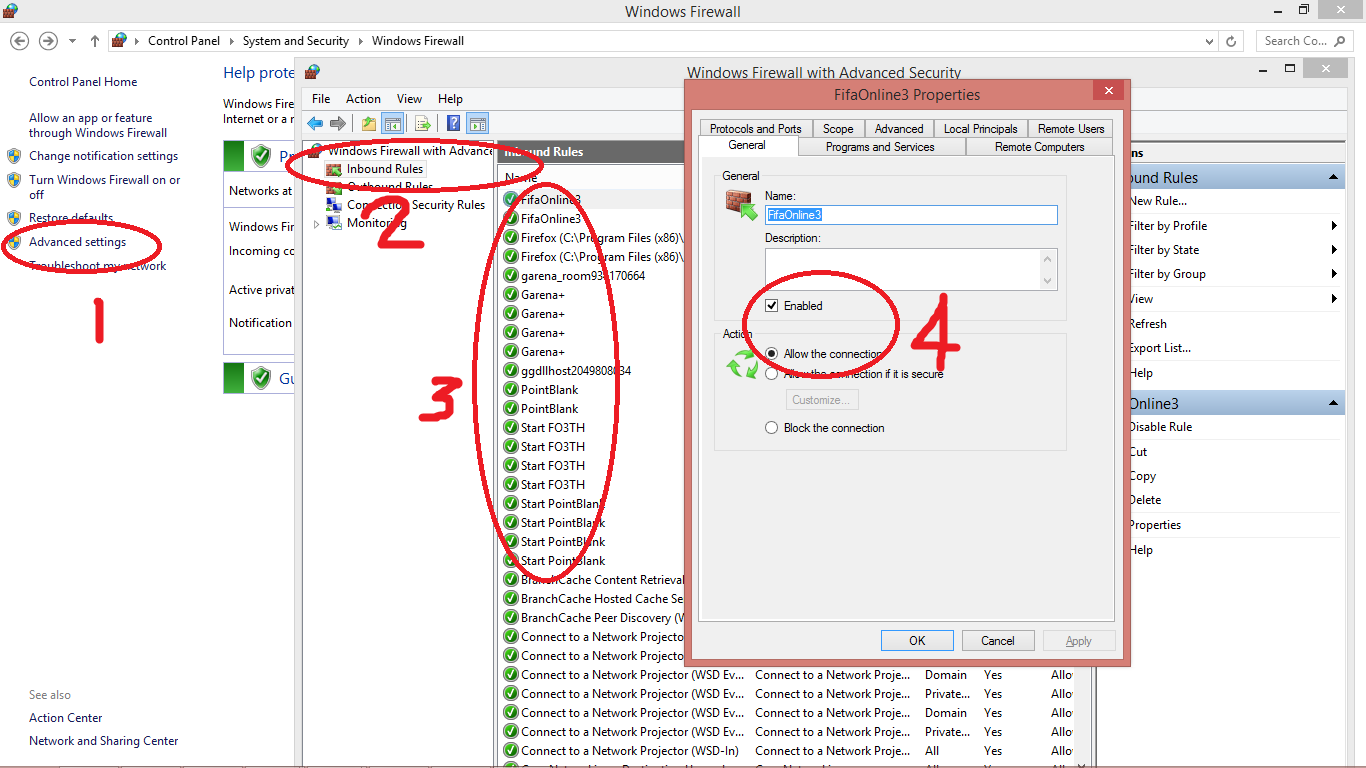
Task: Click the green check icon for ggdllhost rule
Action: 511,371
